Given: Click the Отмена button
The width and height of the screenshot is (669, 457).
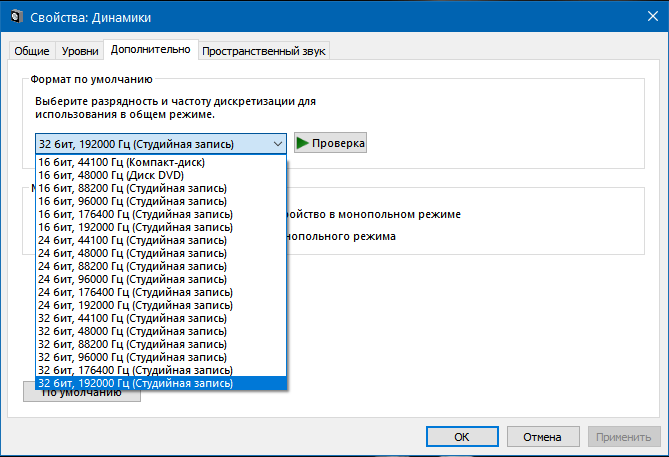Looking at the screenshot, I should [x=543, y=437].
